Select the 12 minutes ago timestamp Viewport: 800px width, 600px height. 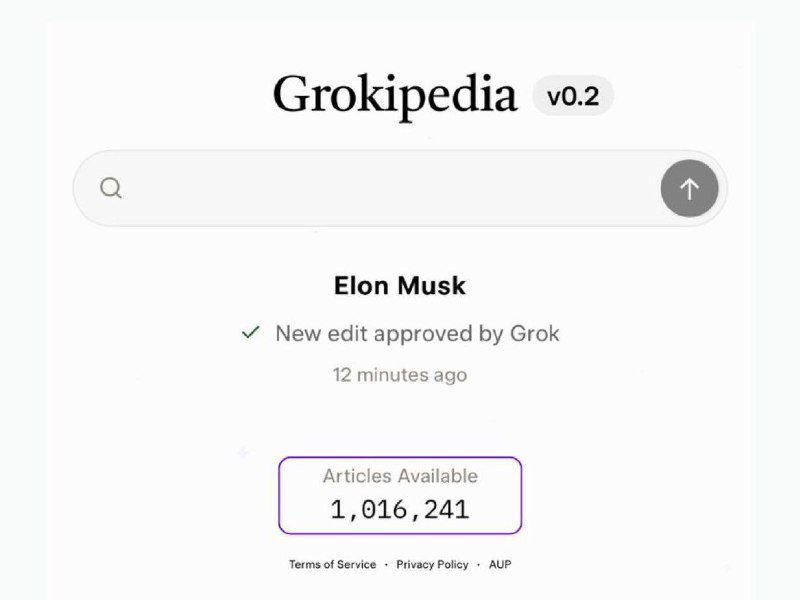pyautogui.click(x=399, y=375)
